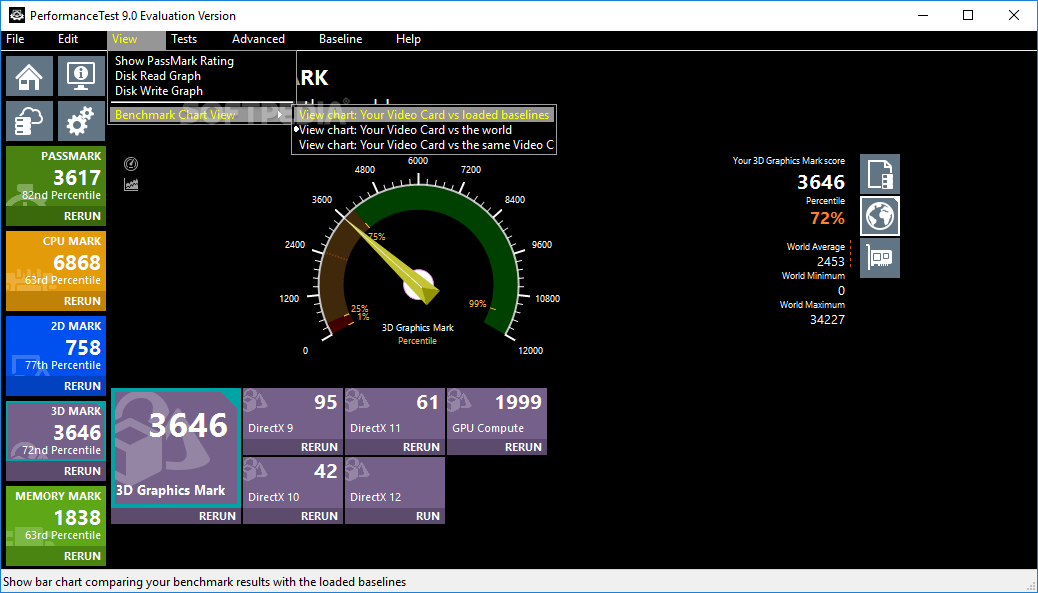Screen dimensions: 1038x593
Task: Click the DirectX 11 score tile
Action: (395, 414)
